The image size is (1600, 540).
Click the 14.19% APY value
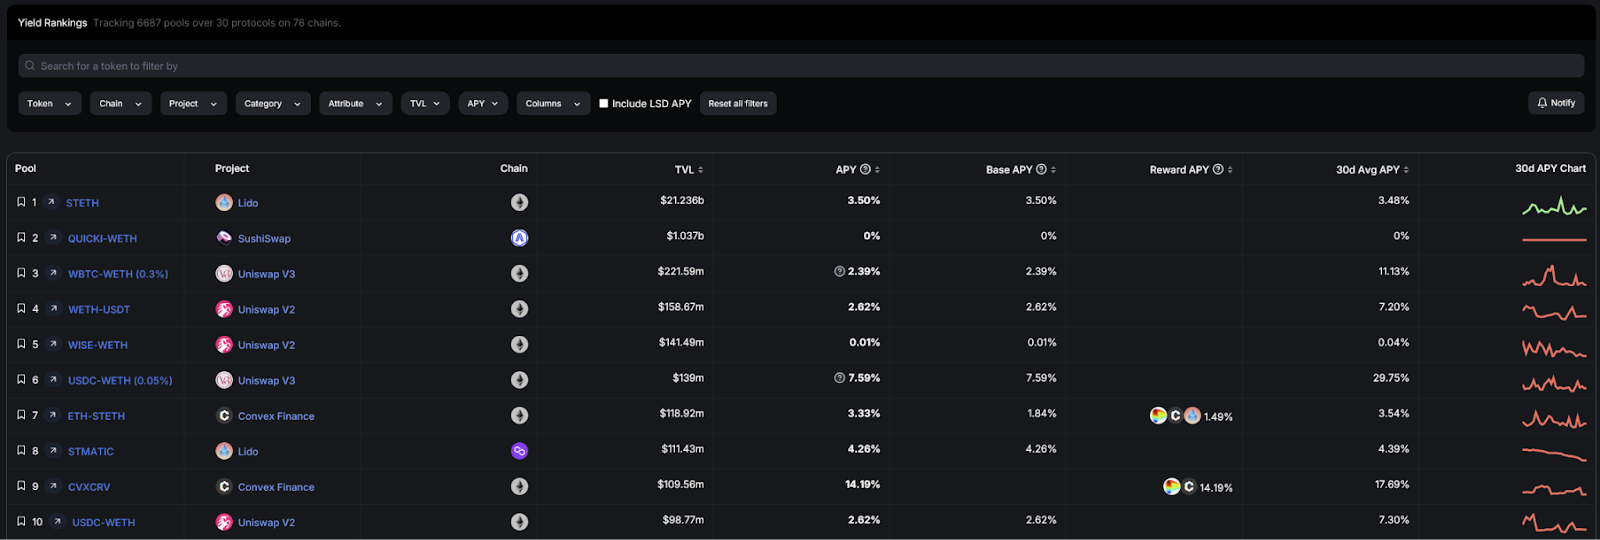862,484
